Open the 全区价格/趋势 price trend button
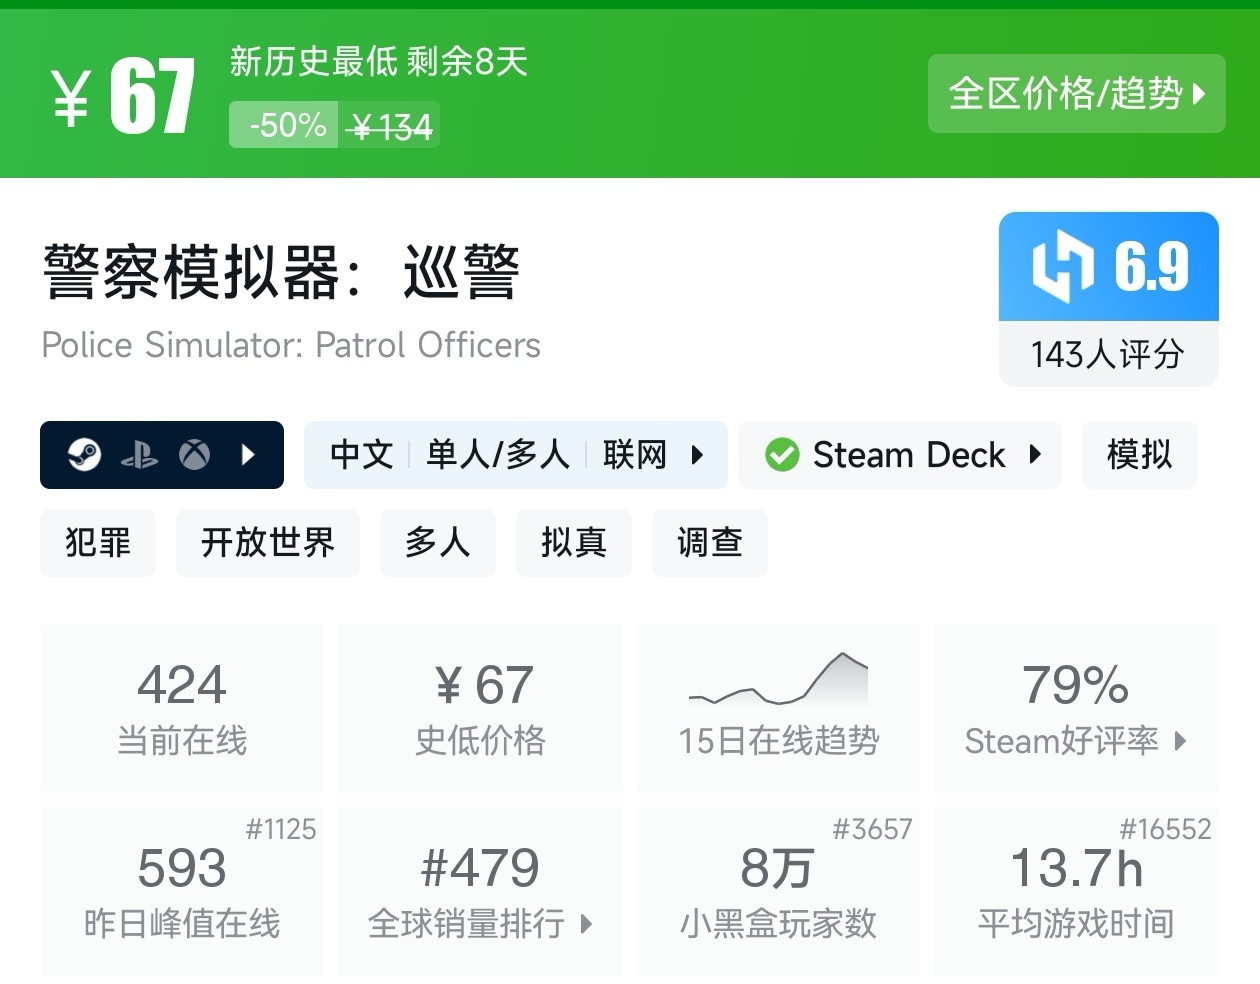Image resolution: width=1260 pixels, height=984 pixels. 1076,94
